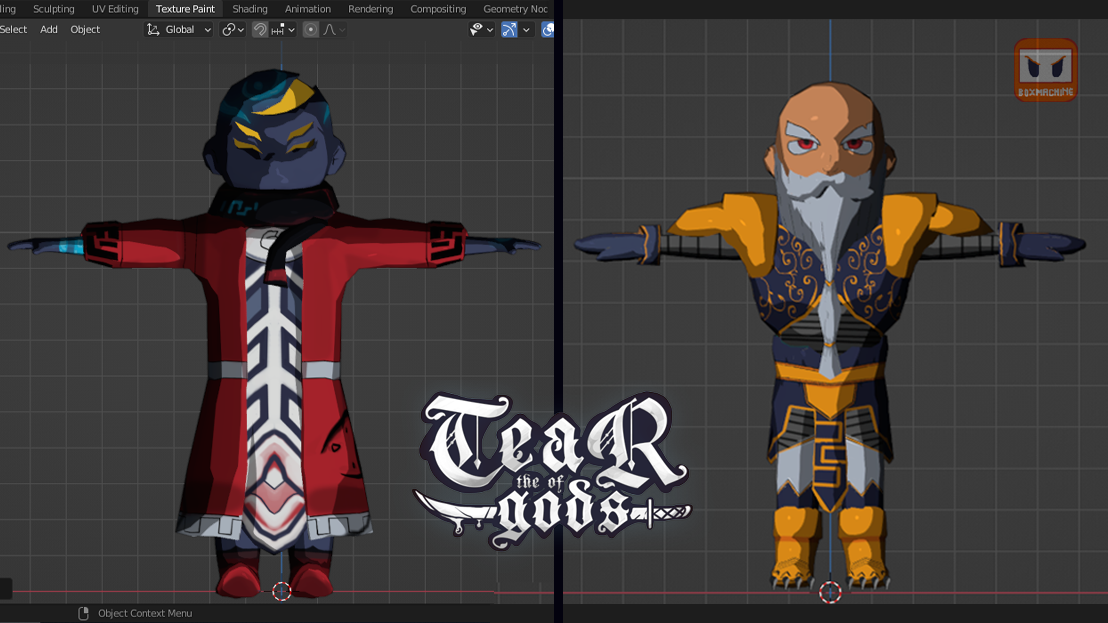Switch to the Shading workspace tab
This screenshot has height=623, width=1108.
click(x=250, y=9)
